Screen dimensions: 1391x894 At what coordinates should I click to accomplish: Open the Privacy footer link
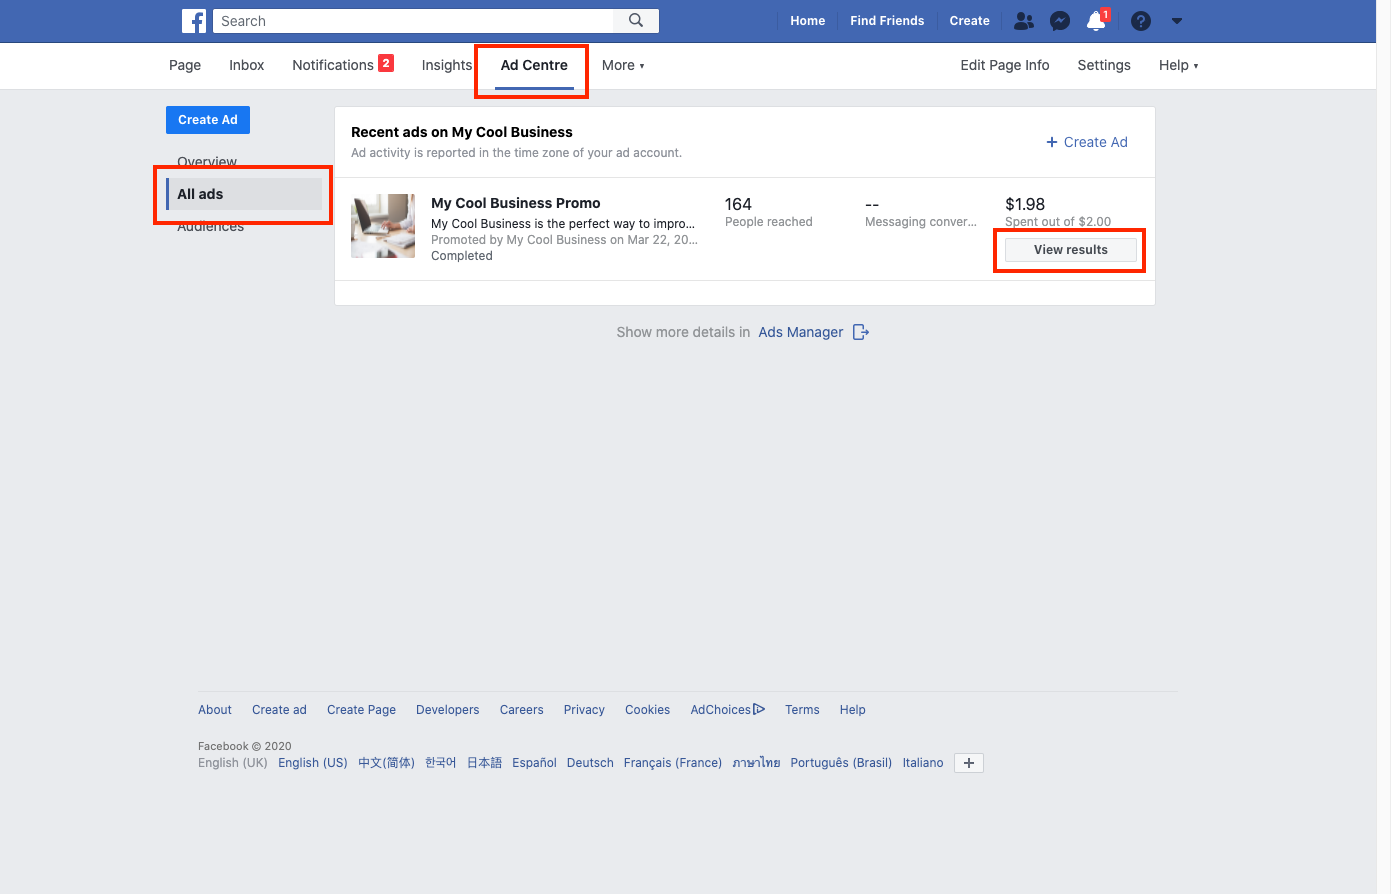click(x=584, y=710)
